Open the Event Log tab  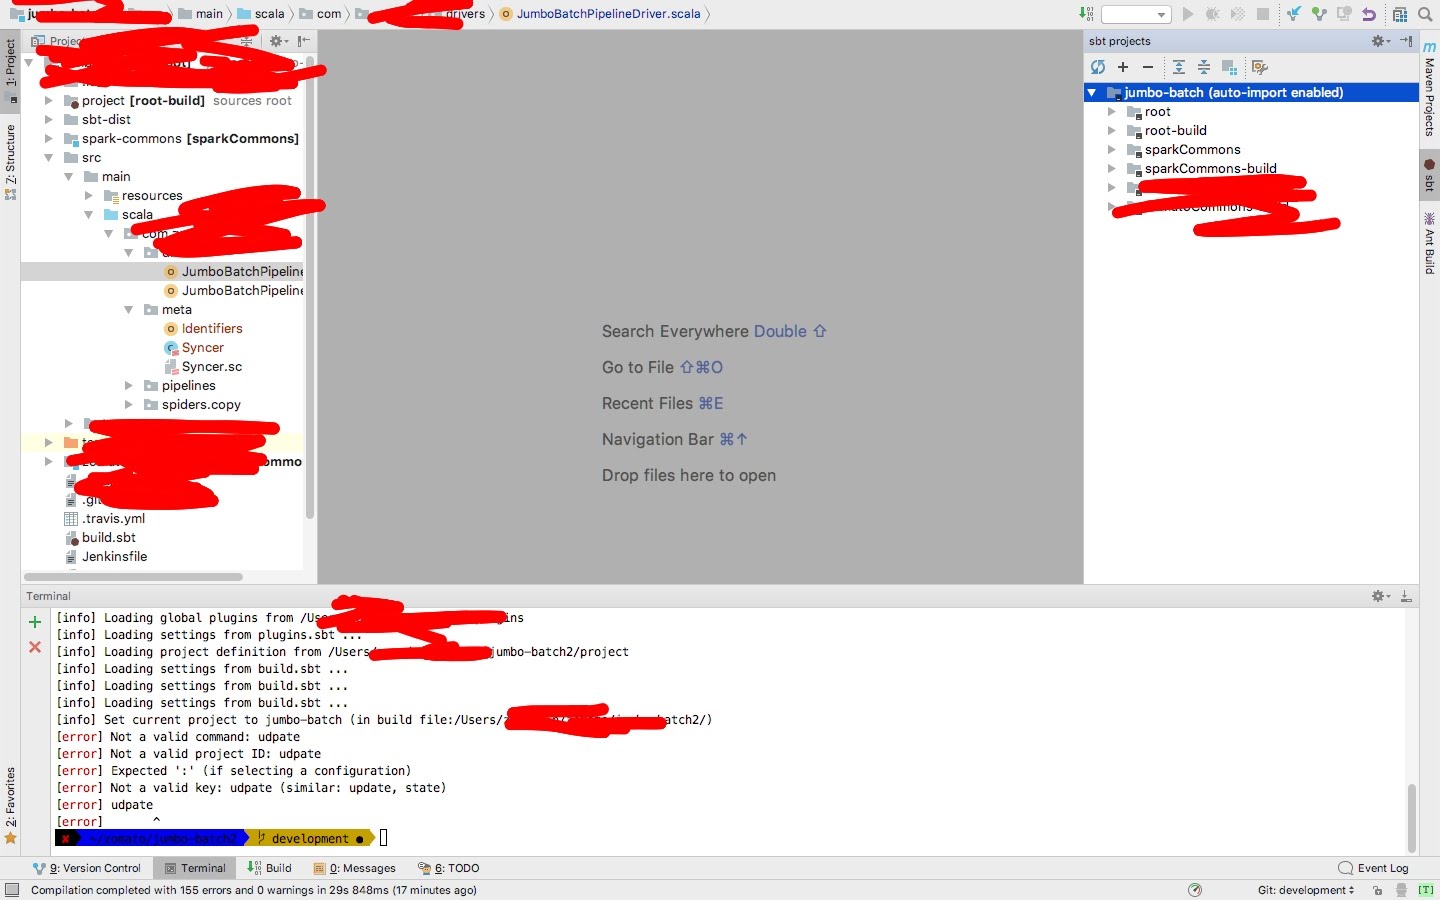[1374, 868]
